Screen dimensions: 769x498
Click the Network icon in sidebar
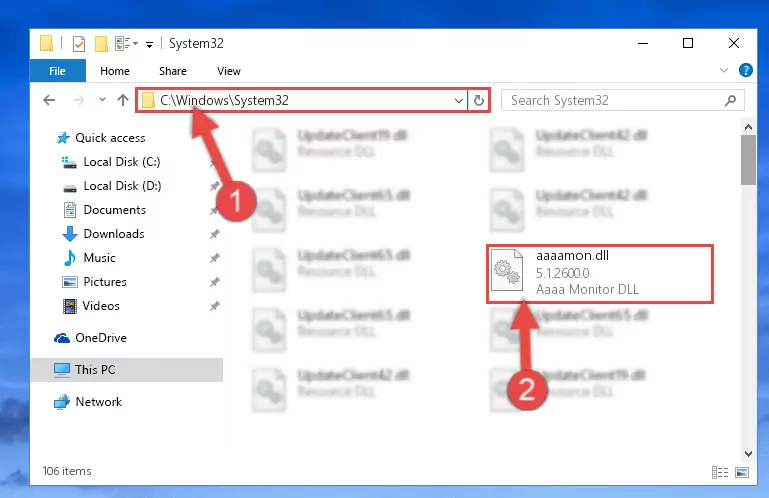[62, 402]
